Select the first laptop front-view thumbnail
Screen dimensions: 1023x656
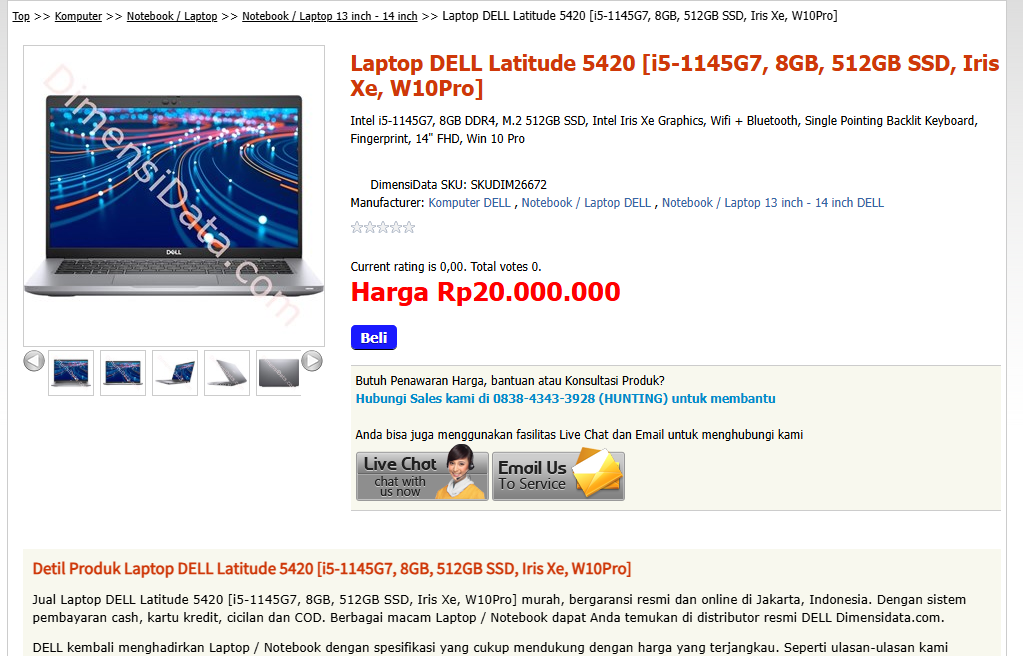click(71, 373)
